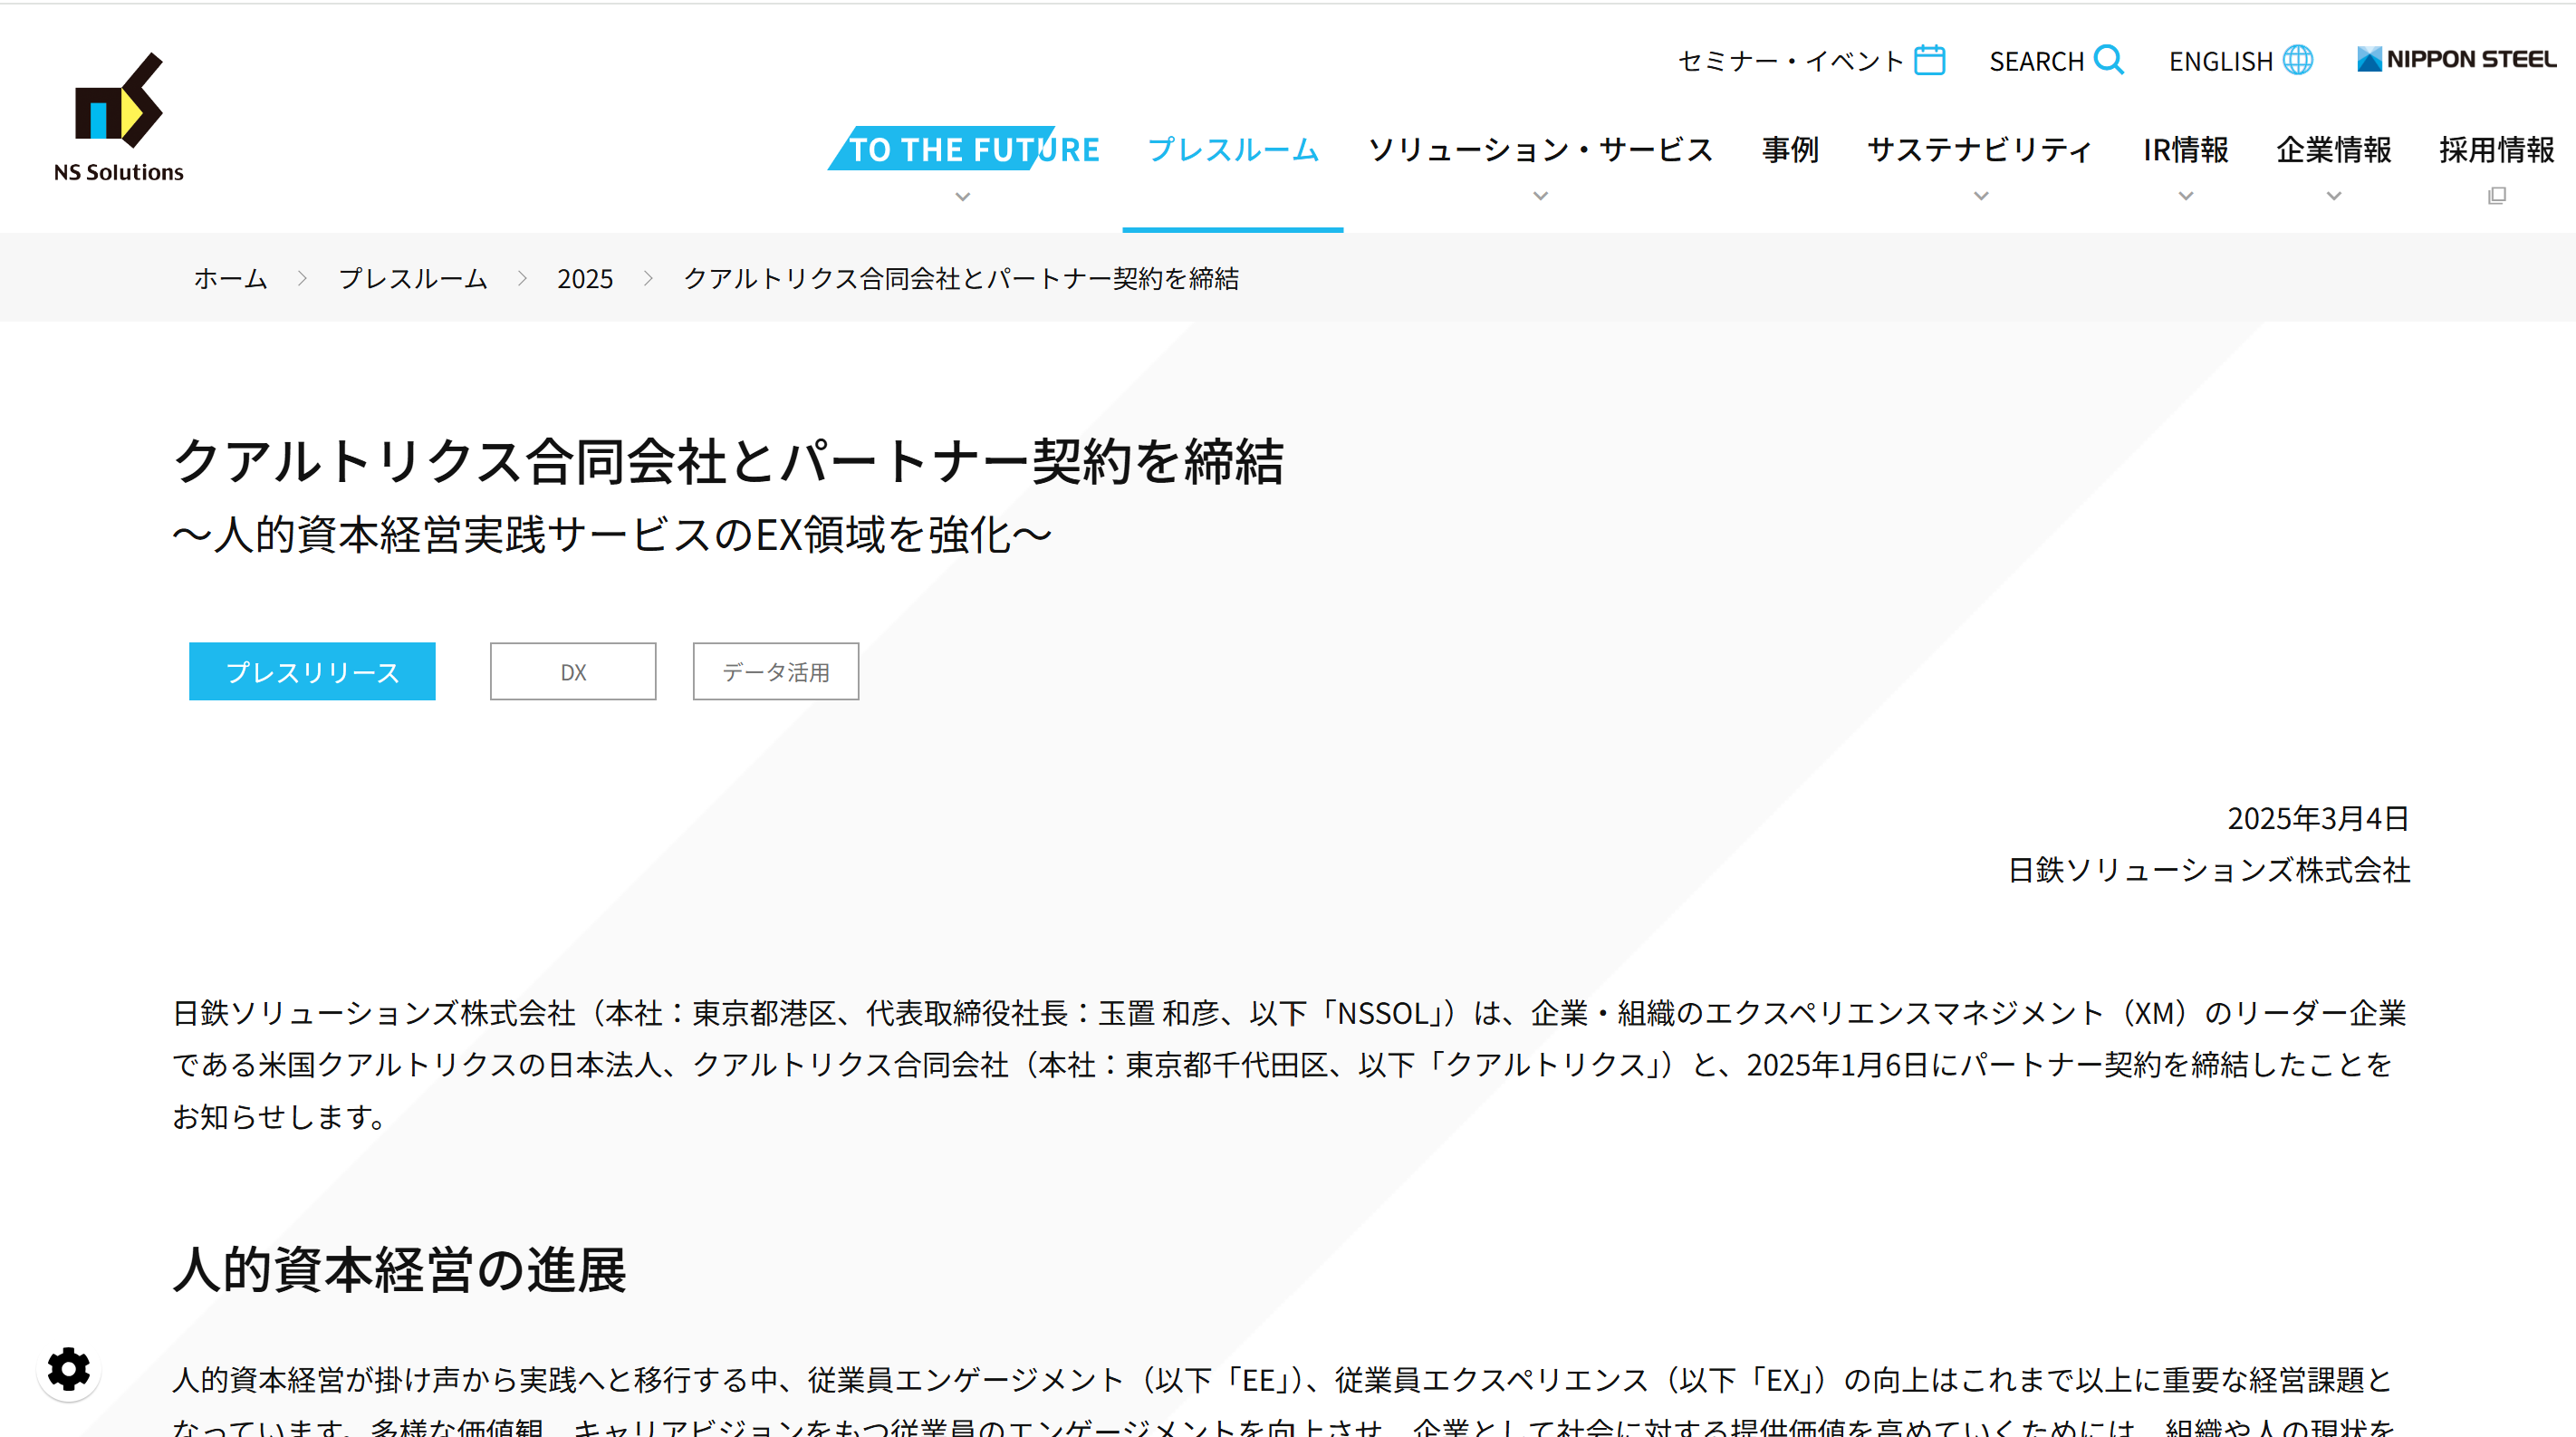Click the DX tag button
Screen dimensions: 2576x1437
pos(572,671)
